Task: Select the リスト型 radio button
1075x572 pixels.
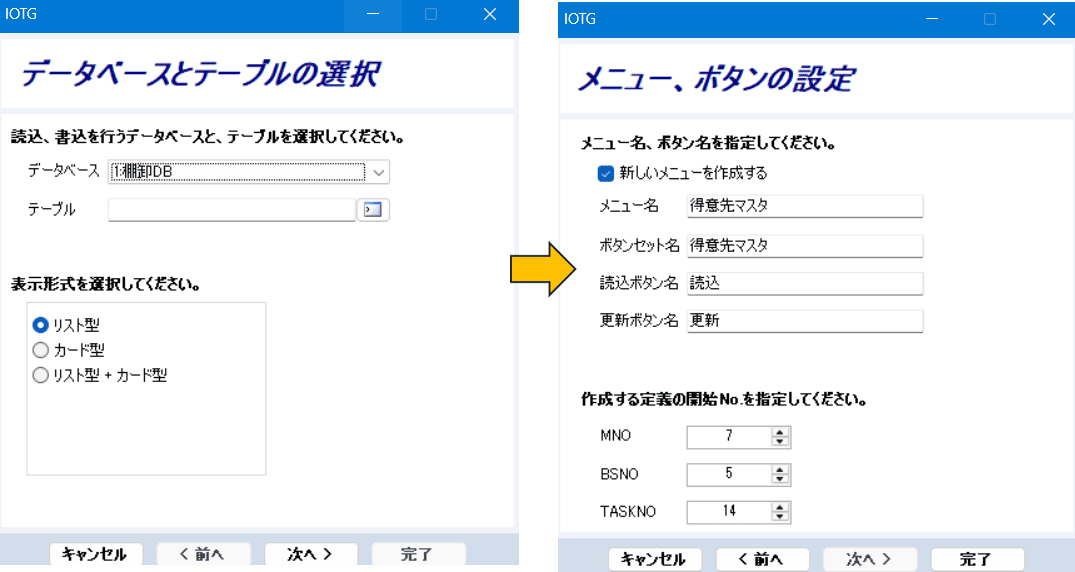Action: [41, 325]
